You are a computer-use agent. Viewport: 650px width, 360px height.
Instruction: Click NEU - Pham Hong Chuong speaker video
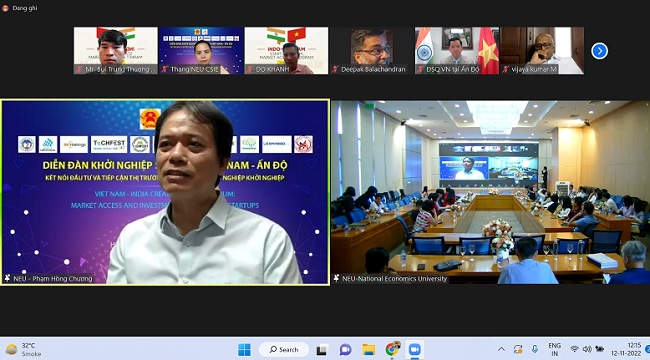165,192
